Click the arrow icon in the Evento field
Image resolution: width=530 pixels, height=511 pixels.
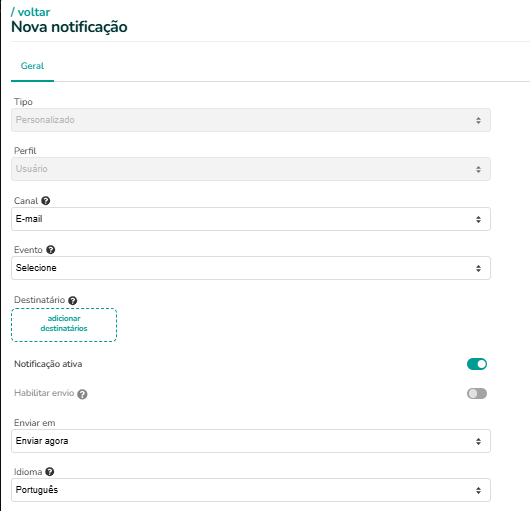tap(478, 268)
